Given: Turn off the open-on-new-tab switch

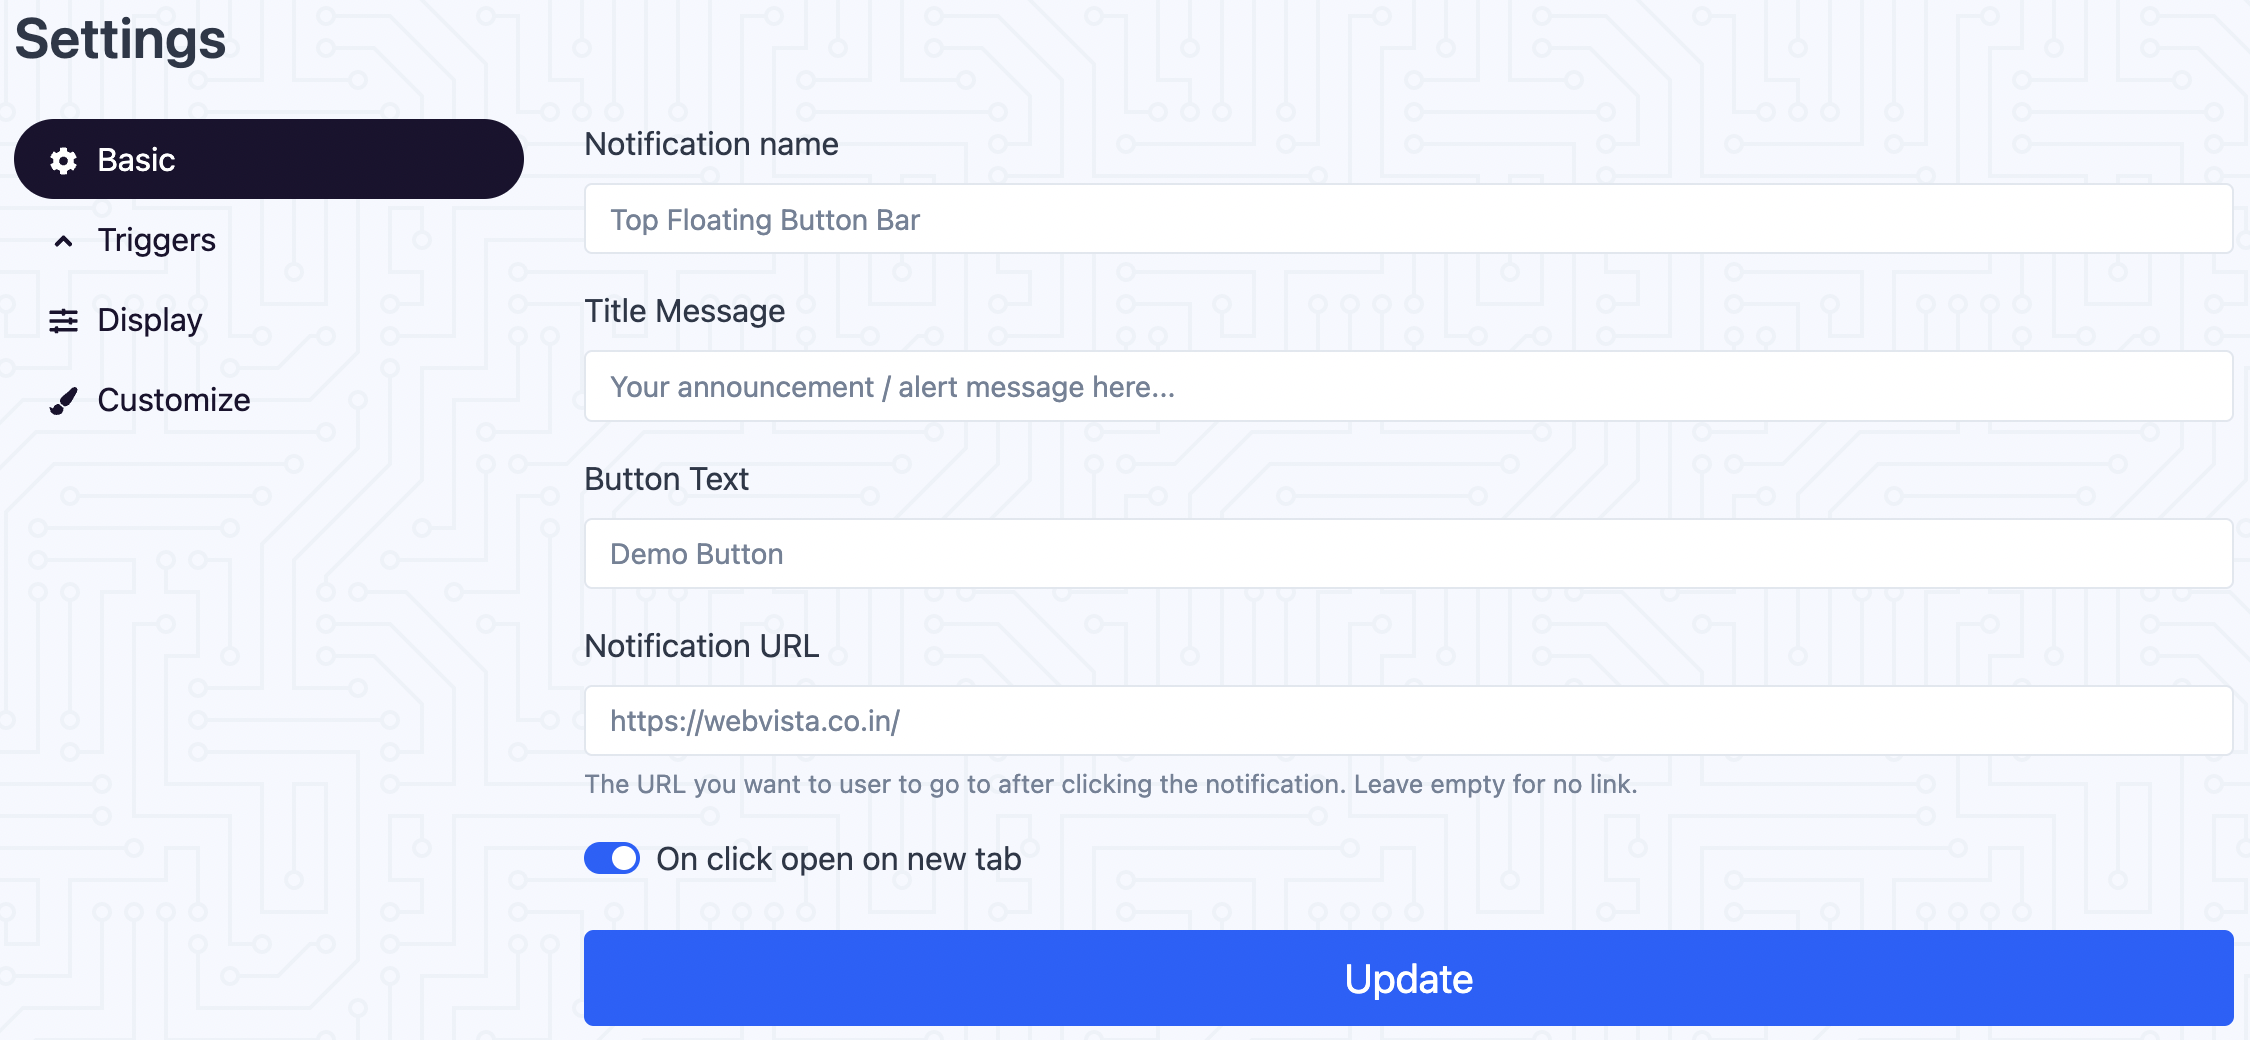Looking at the screenshot, I should tap(612, 858).
